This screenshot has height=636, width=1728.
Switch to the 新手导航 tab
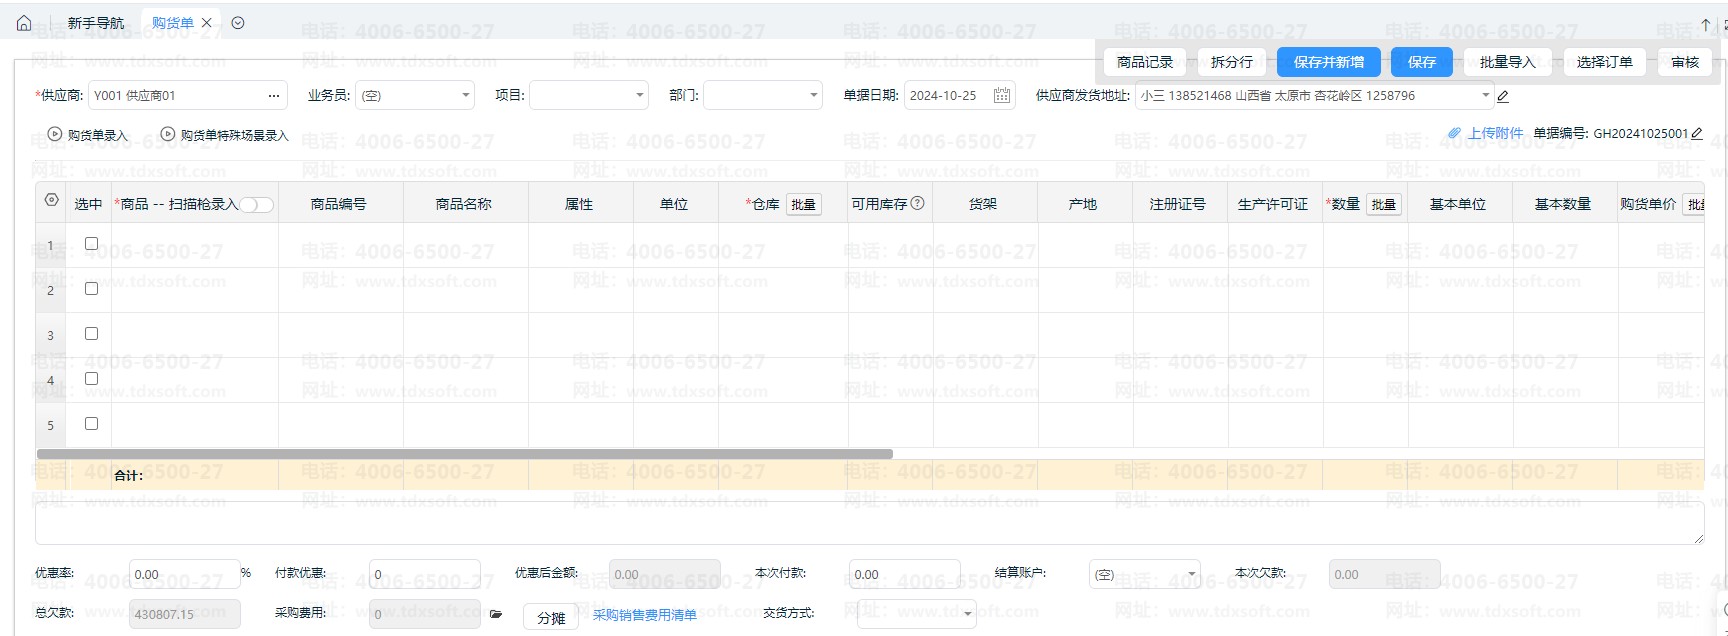click(96, 23)
